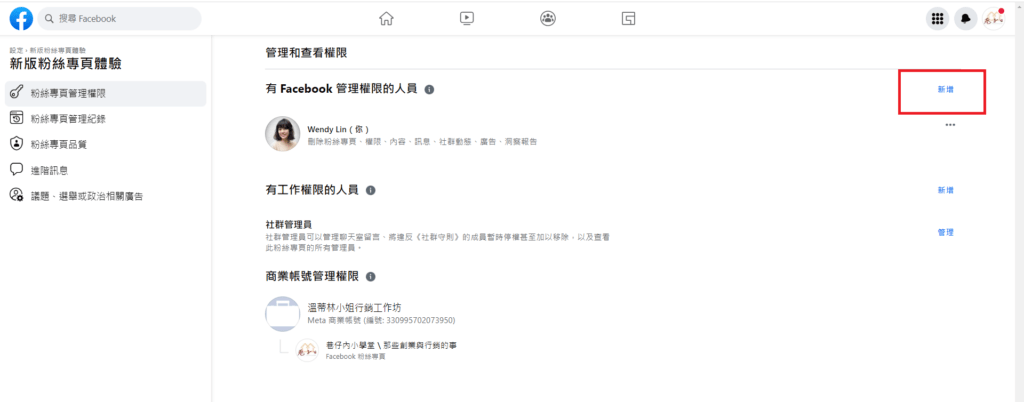Open 議題、選舉或政治相關廣告 settings
Screen dimensions: 1024x402
tap(86, 195)
